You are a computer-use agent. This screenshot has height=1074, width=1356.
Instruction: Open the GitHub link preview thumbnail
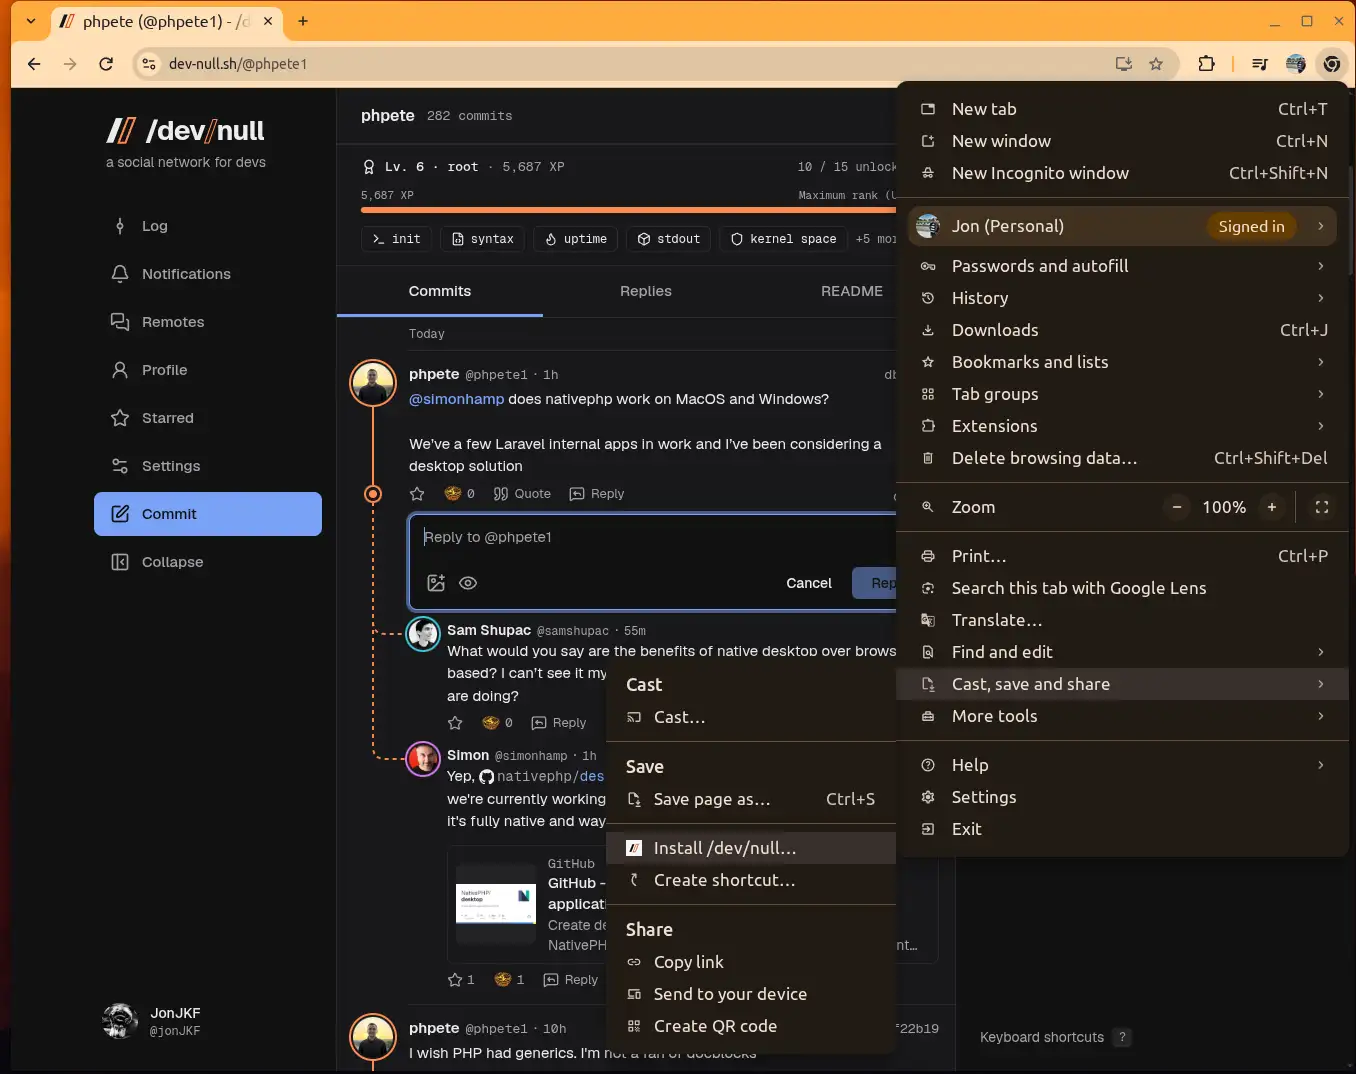pyautogui.click(x=496, y=905)
